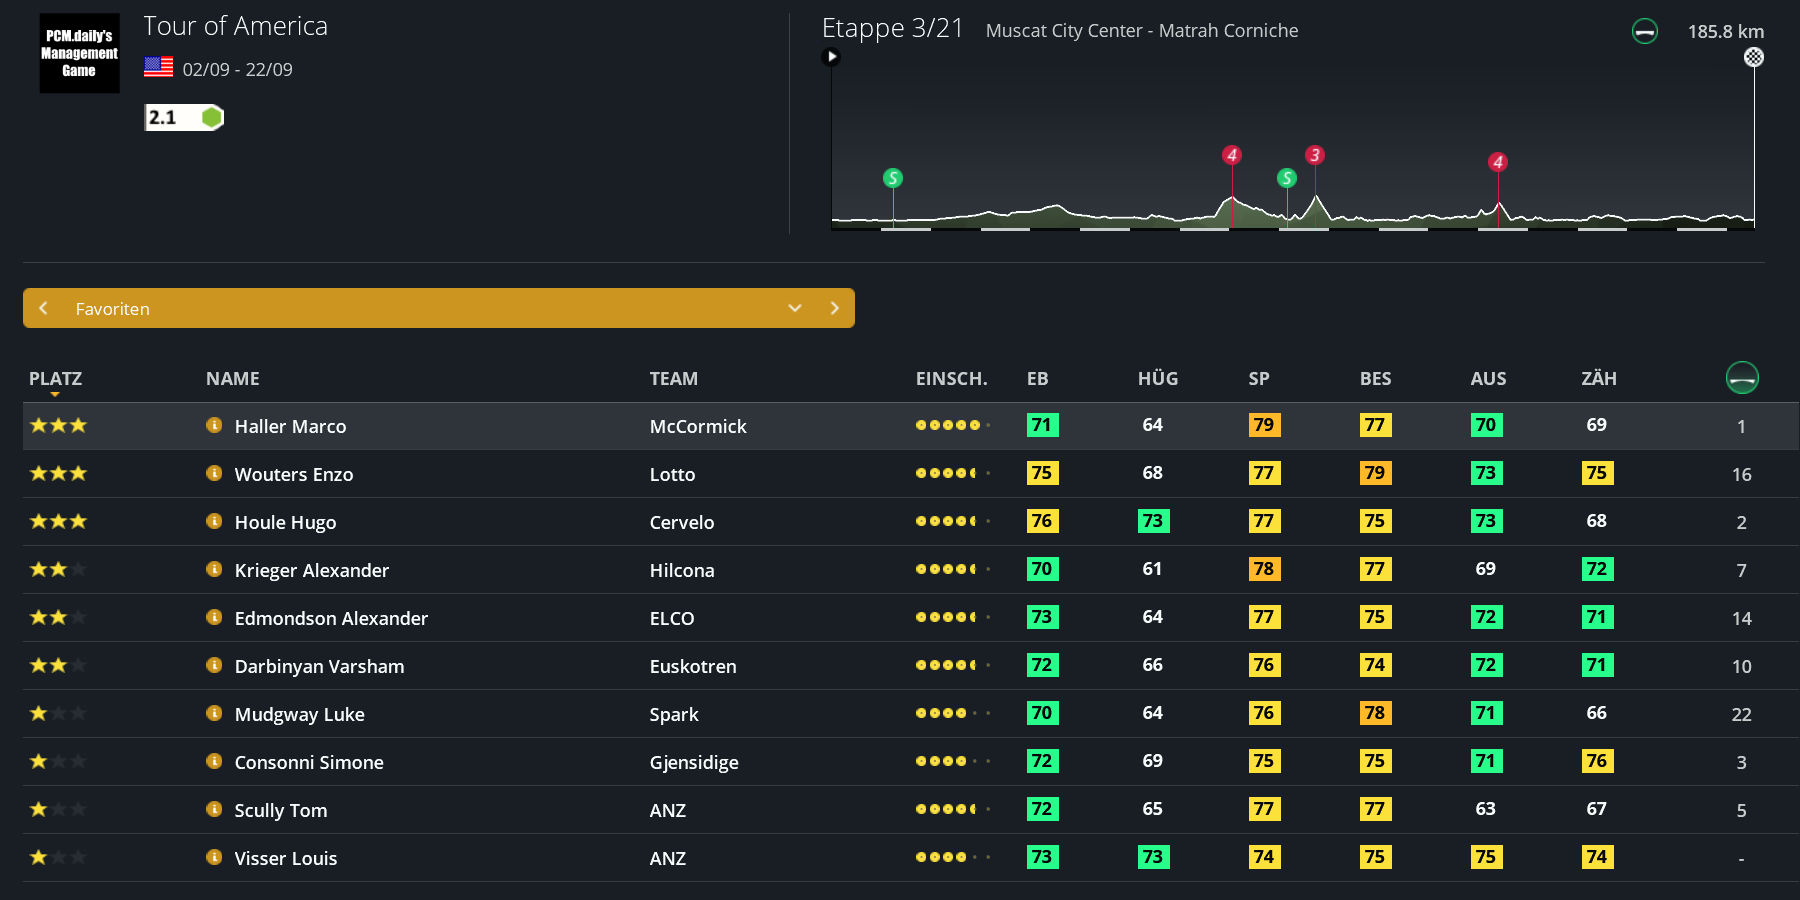Click the flat stage type icon near distance
The width and height of the screenshot is (1800, 900).
click(x=1644, y=32)
